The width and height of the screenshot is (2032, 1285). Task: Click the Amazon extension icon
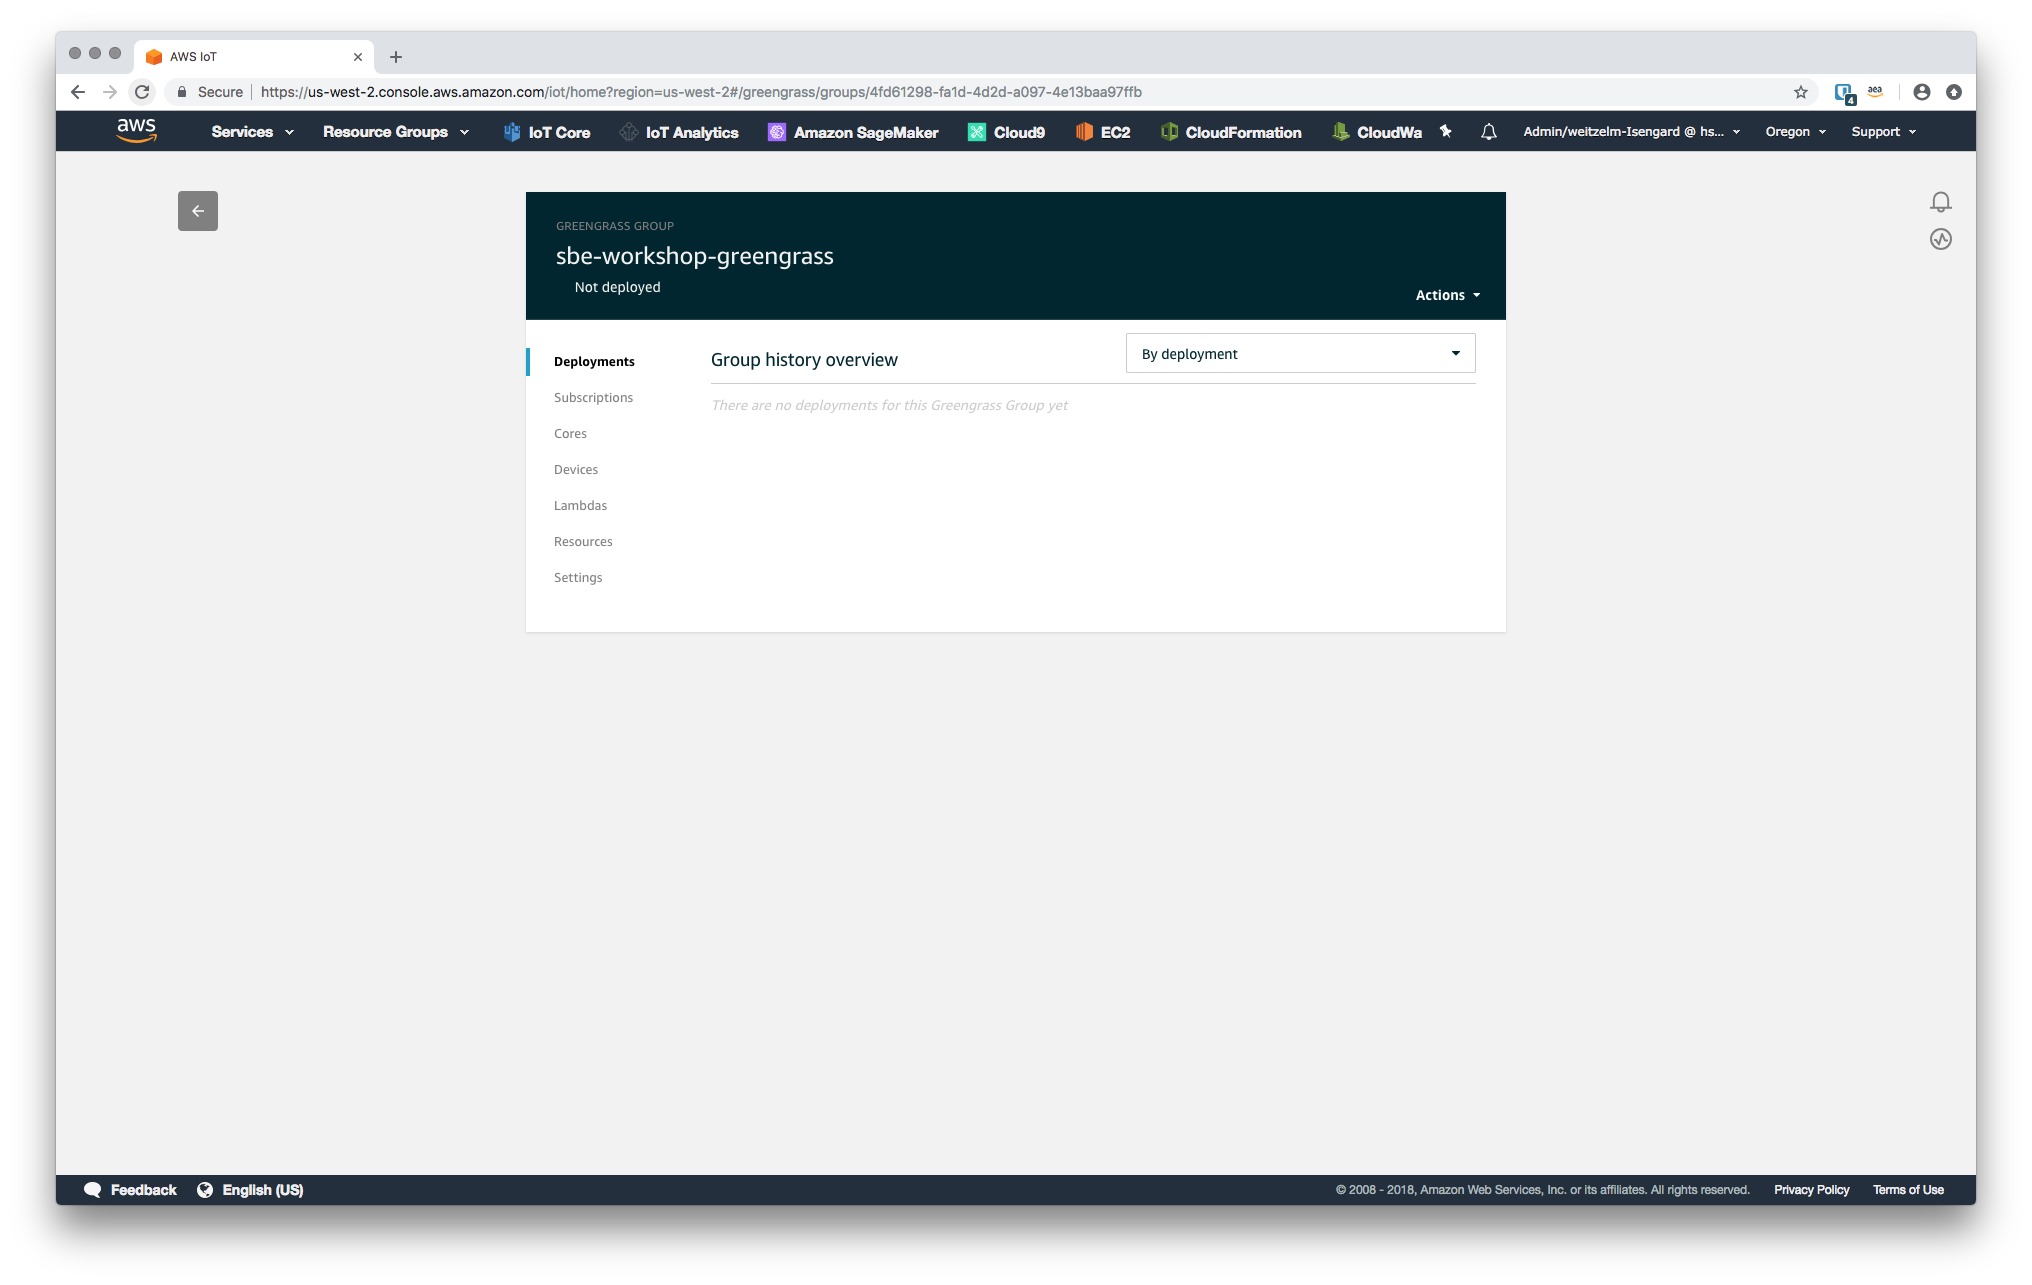pyautogui.click(x=1875, y=92)
